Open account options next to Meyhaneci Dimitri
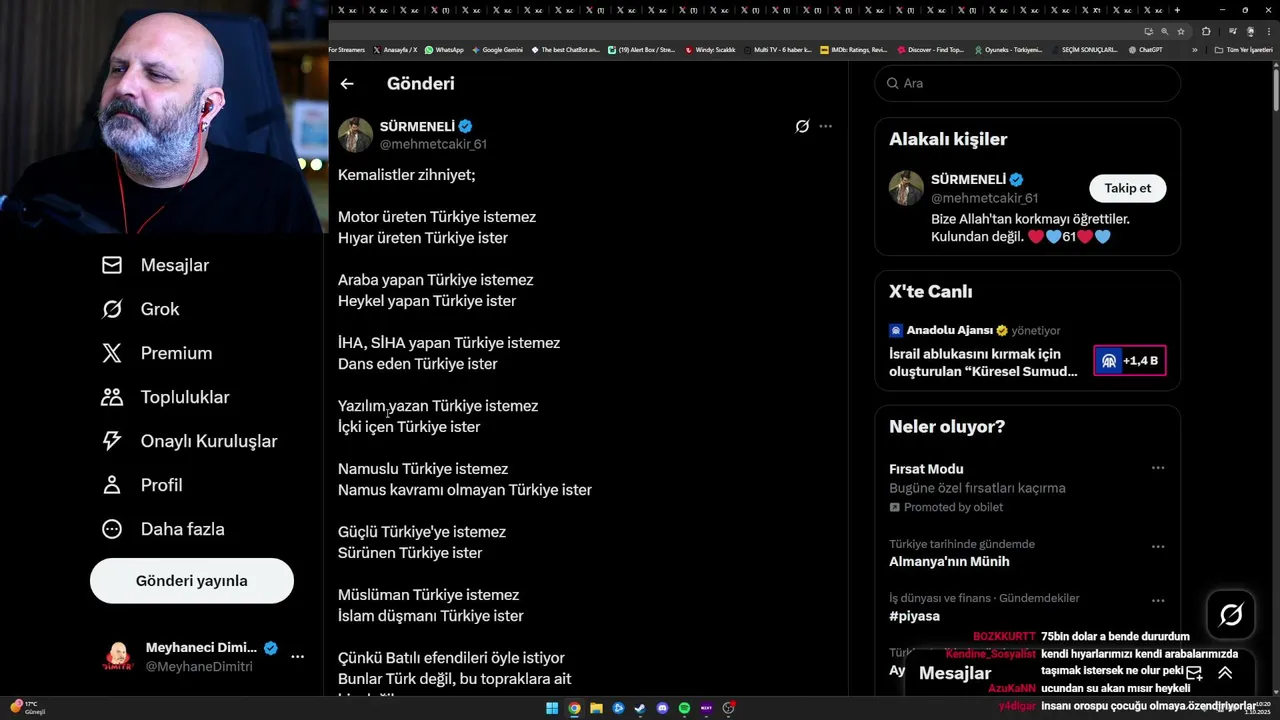The image size is (1280, 720). pyautogui.click(x=297, y=657)
